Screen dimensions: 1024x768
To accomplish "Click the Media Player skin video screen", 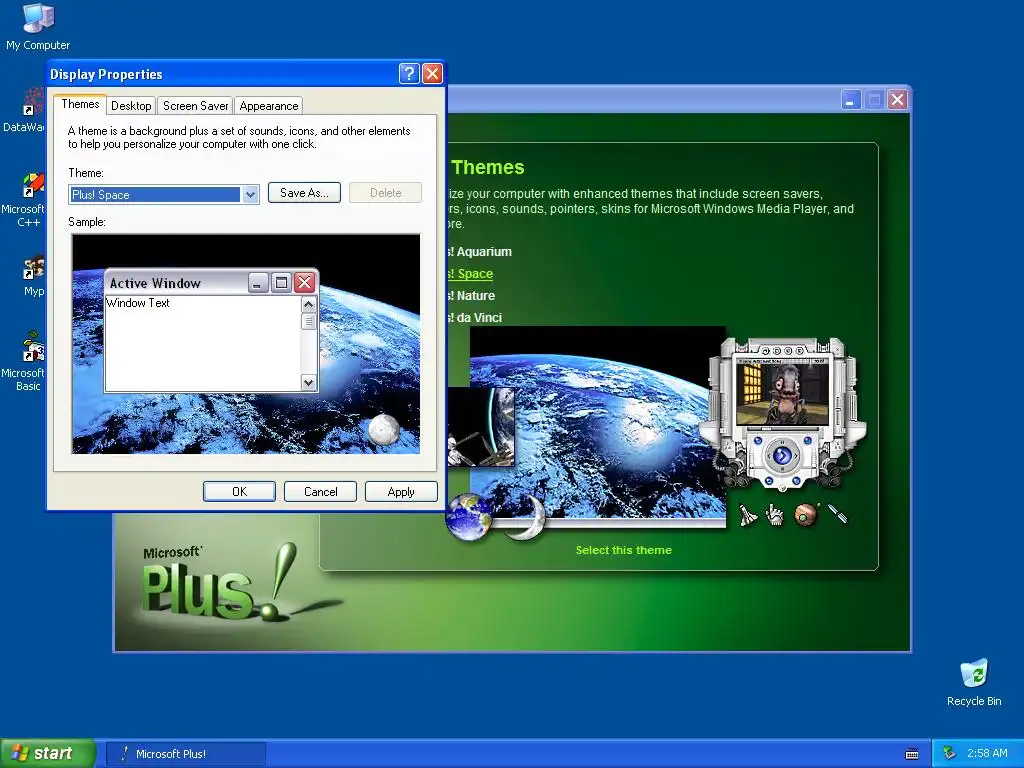I will [x=782, y=394].
